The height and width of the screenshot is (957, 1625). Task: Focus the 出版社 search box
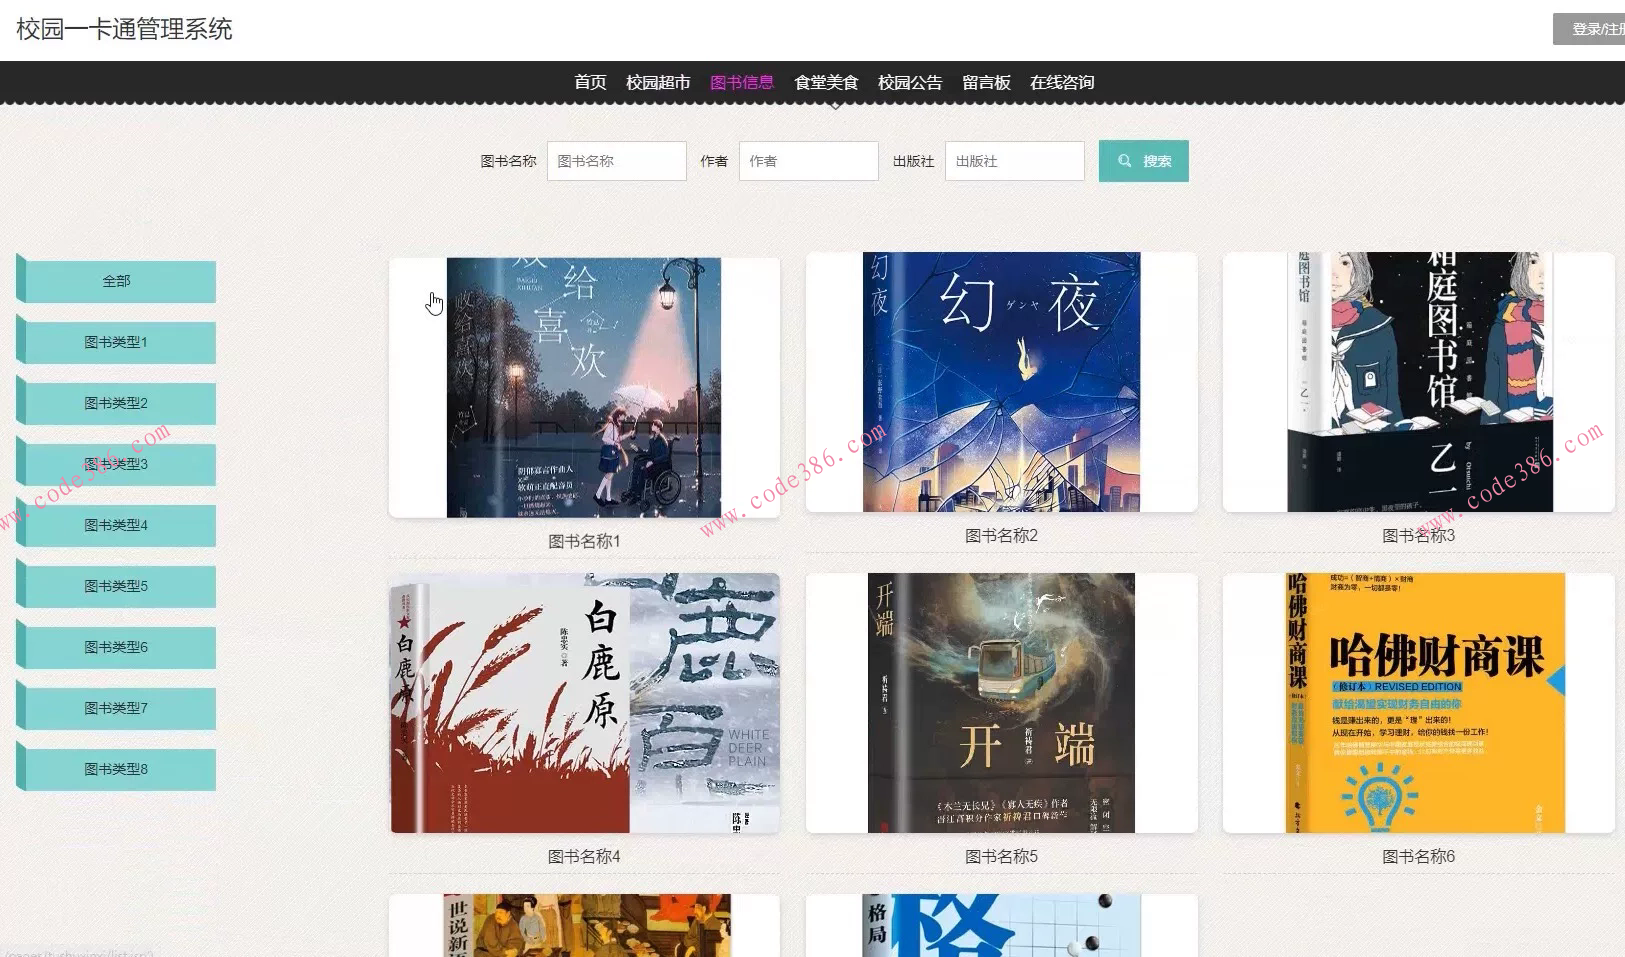click(x=1013, y=160)
